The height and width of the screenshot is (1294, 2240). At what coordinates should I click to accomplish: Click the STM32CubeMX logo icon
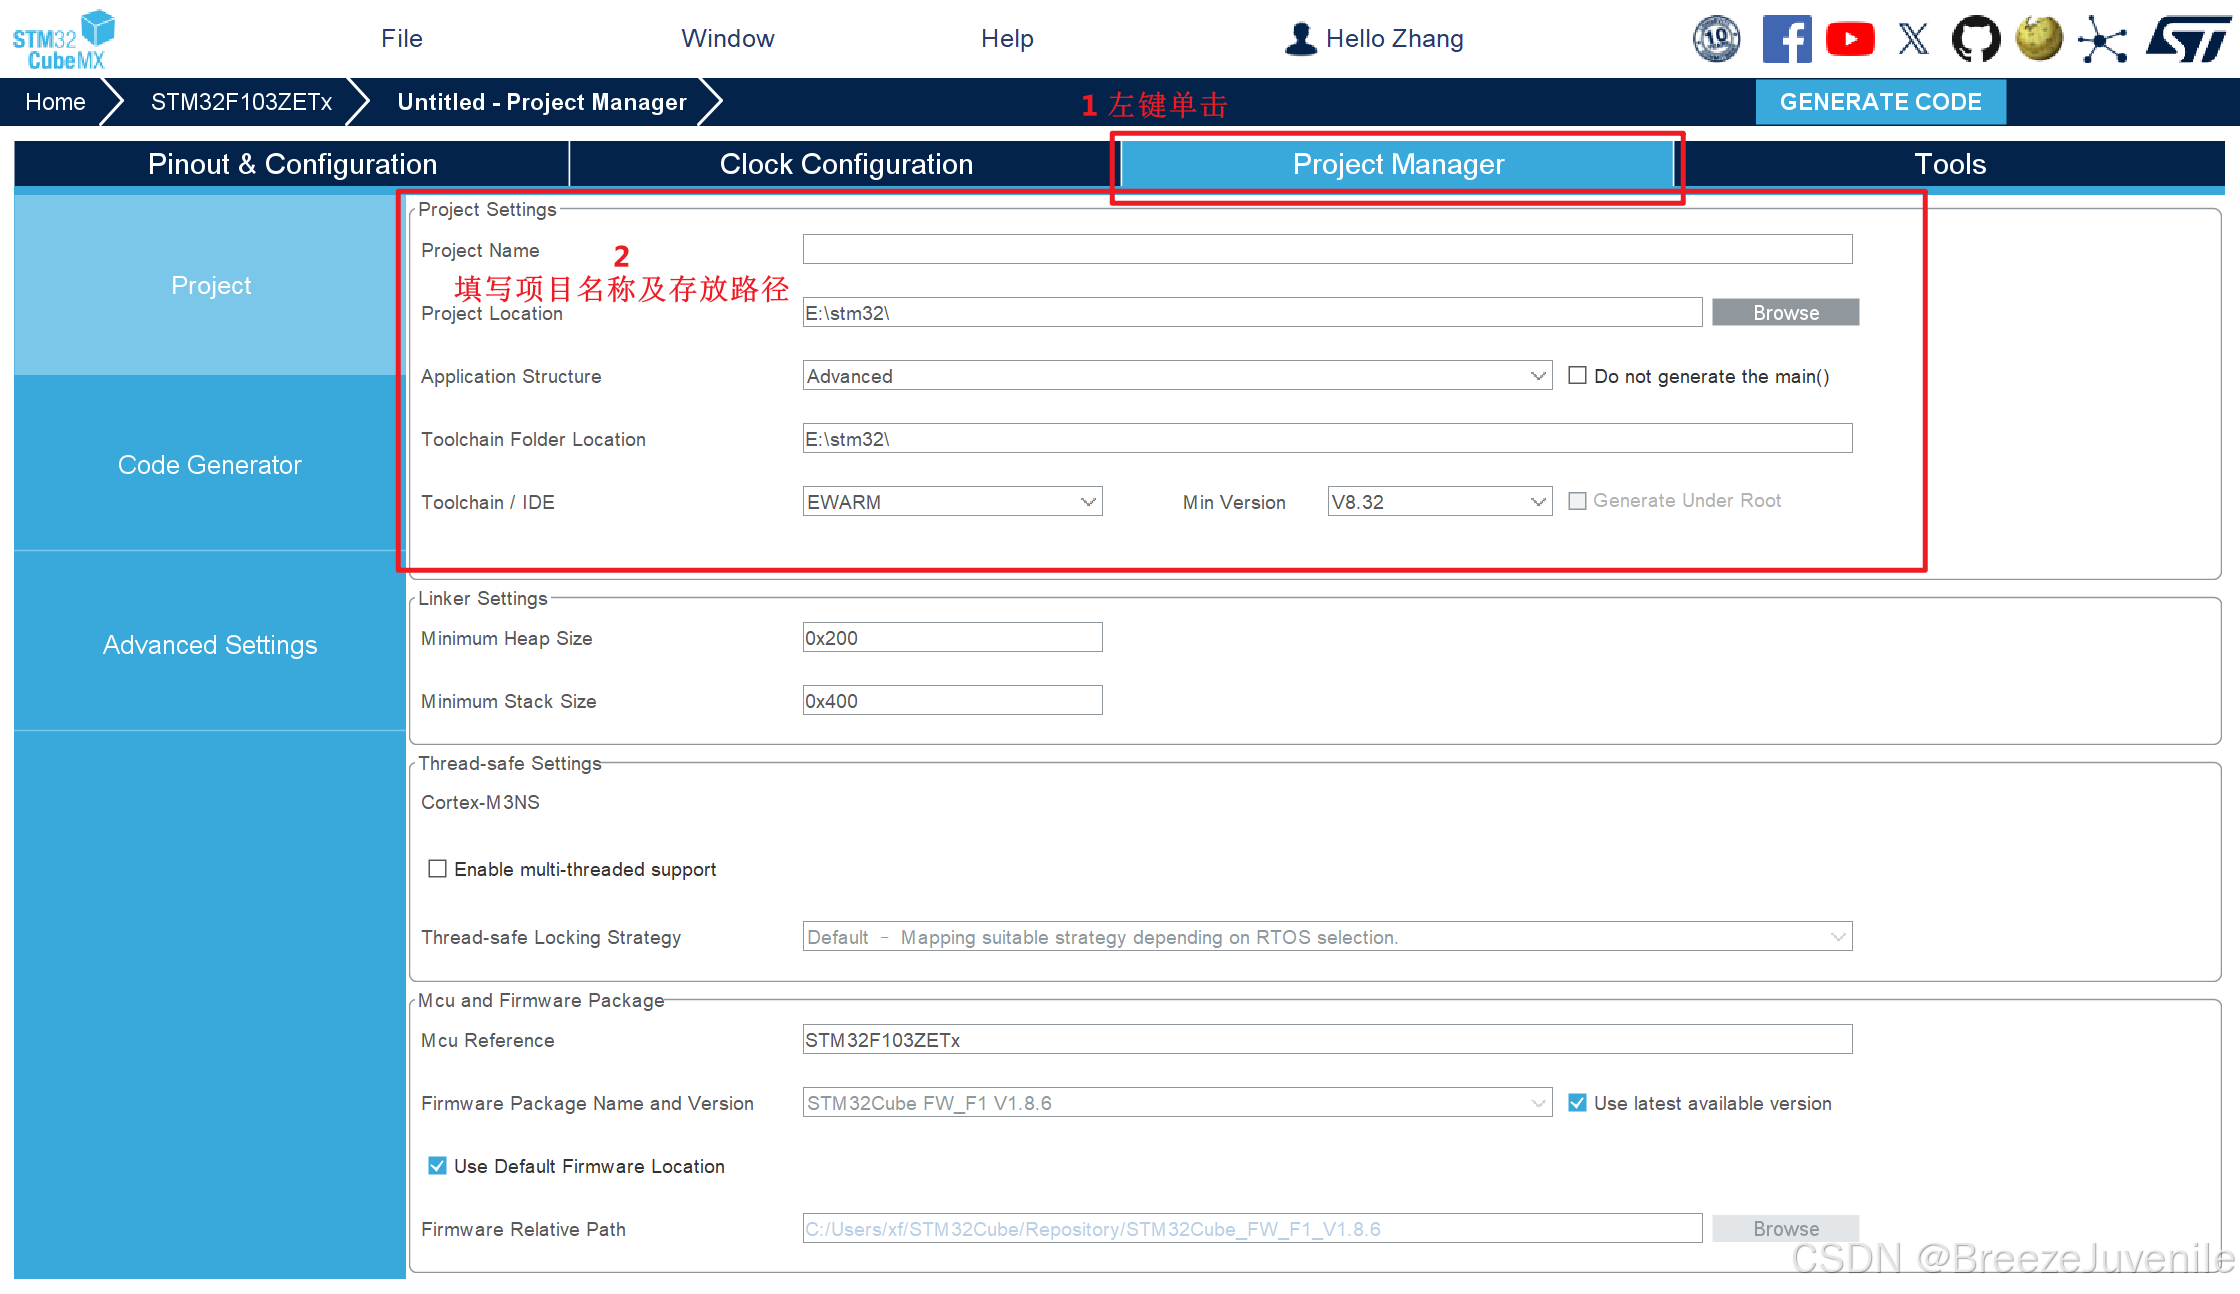click(x=64, y=39)
